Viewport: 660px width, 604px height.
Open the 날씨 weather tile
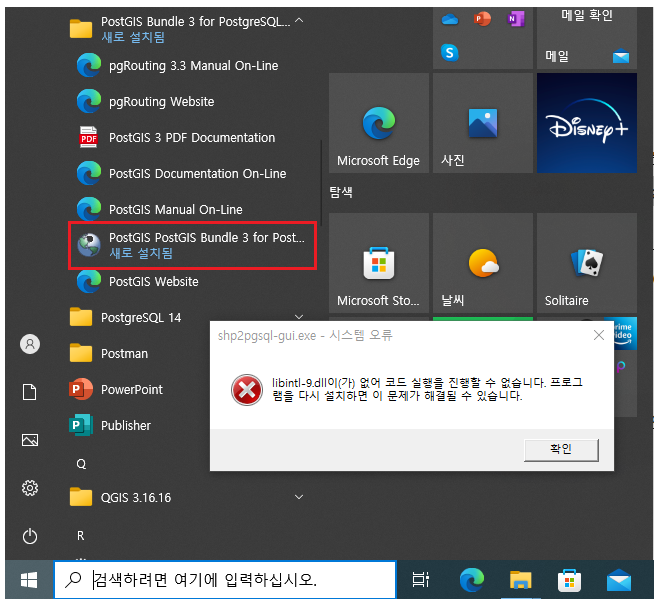click(483, 263)
